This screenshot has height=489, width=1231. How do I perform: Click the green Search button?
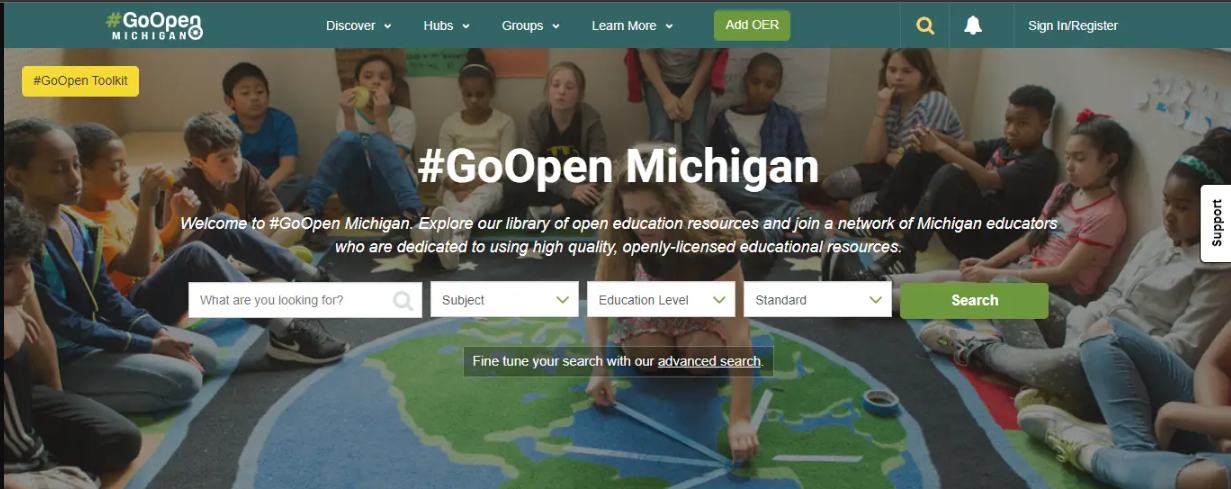[974, 300]
